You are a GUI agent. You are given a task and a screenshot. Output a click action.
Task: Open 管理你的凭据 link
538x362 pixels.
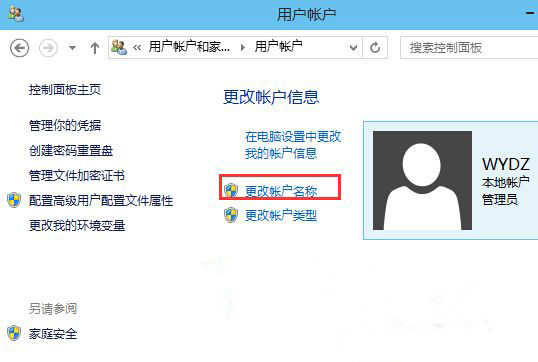(65, 125)
